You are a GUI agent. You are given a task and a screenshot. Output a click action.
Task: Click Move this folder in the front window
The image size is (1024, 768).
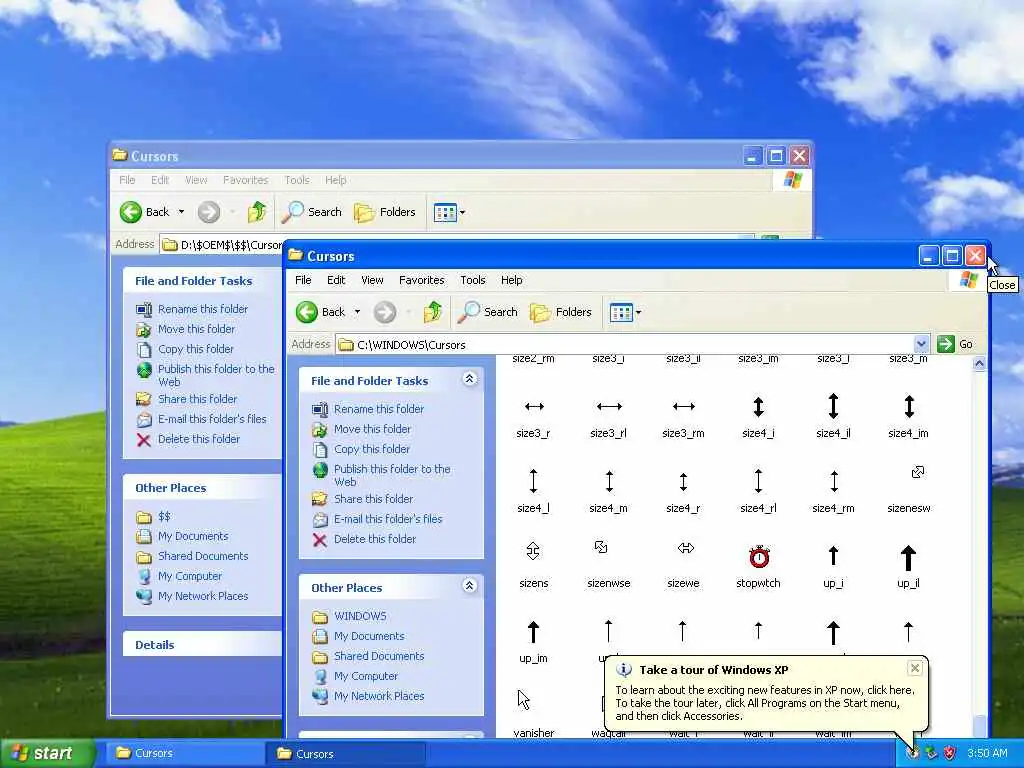[x=372, y=429]
